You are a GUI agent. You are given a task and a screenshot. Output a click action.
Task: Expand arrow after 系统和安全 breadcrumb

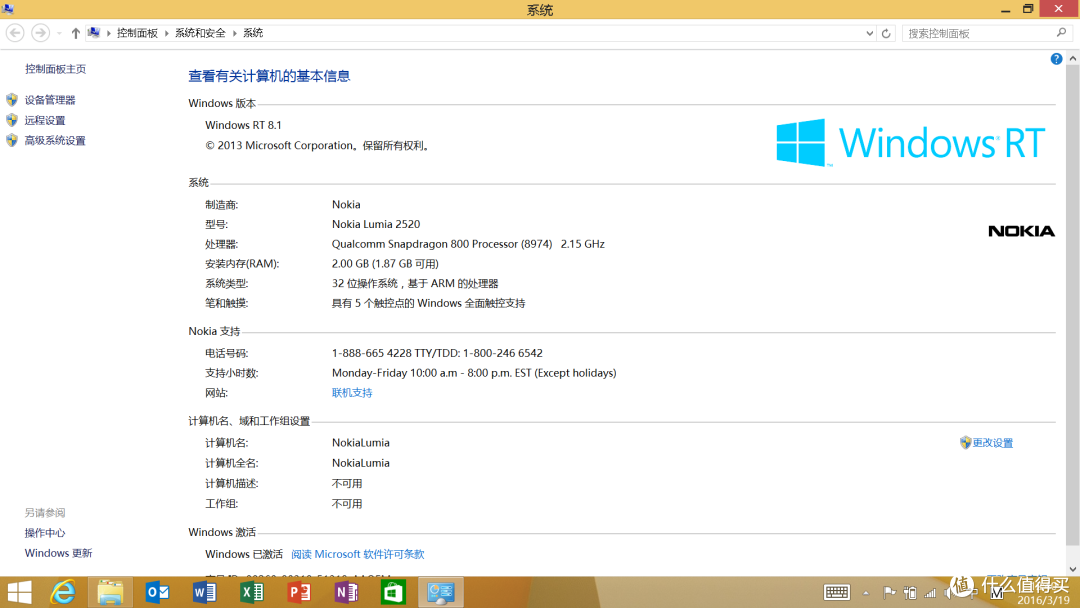(x=234, y=33)
